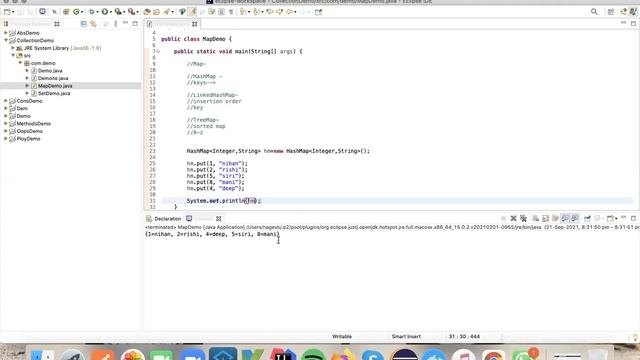The height and width of the screenshot is (360, 640).
Task: Click the Next Annotation icon
Action: tap(243, 12)
